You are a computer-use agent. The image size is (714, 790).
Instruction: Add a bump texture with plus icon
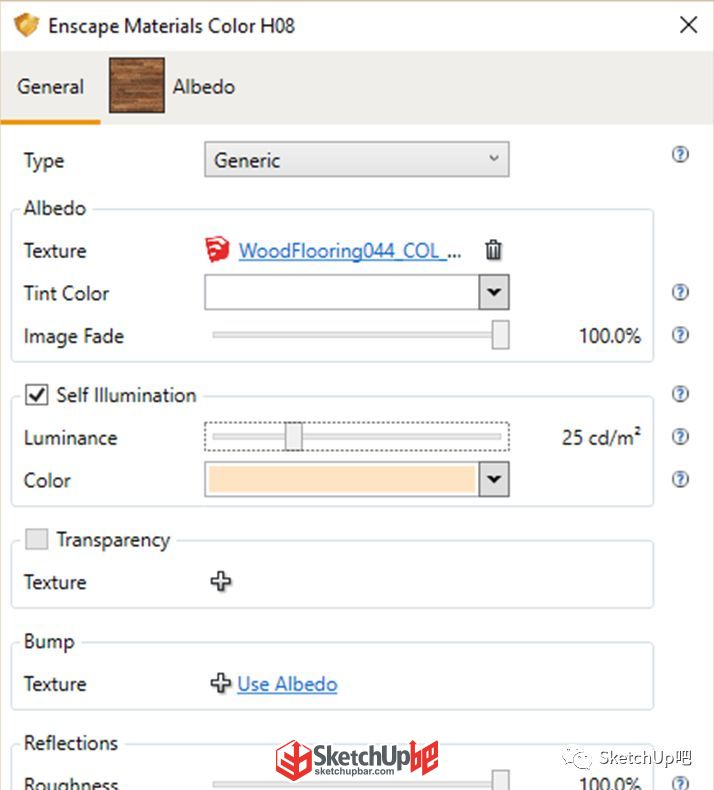pos(221,683)
